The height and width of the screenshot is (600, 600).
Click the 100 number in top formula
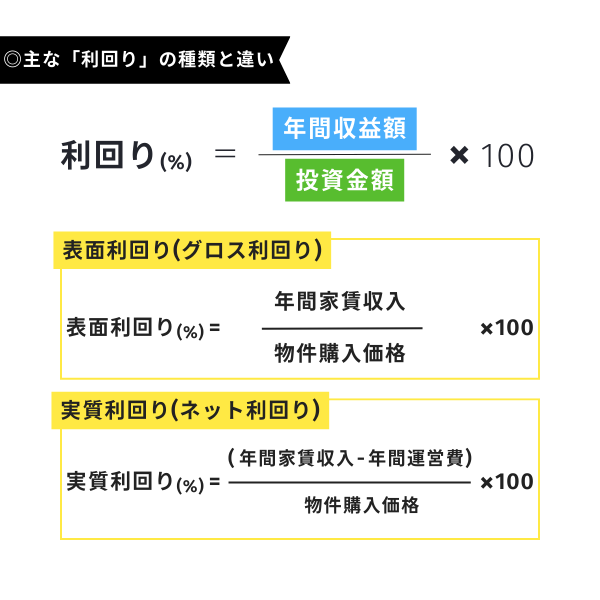(x=507, y=156)
